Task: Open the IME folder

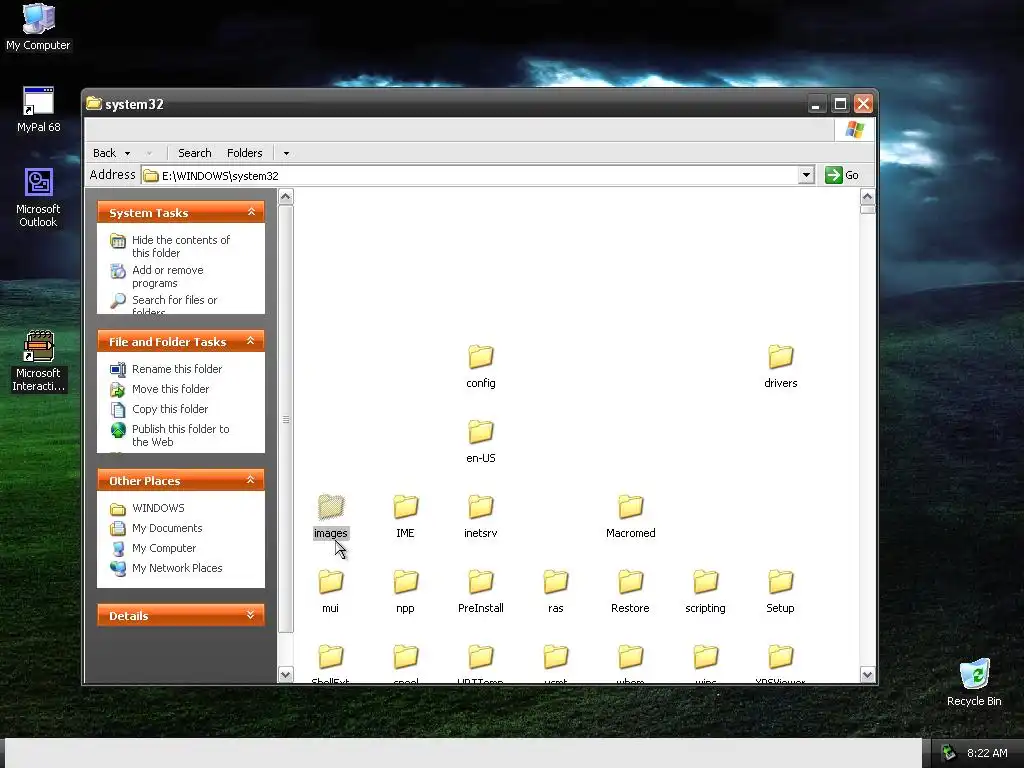Action: (x=405, y=517)
